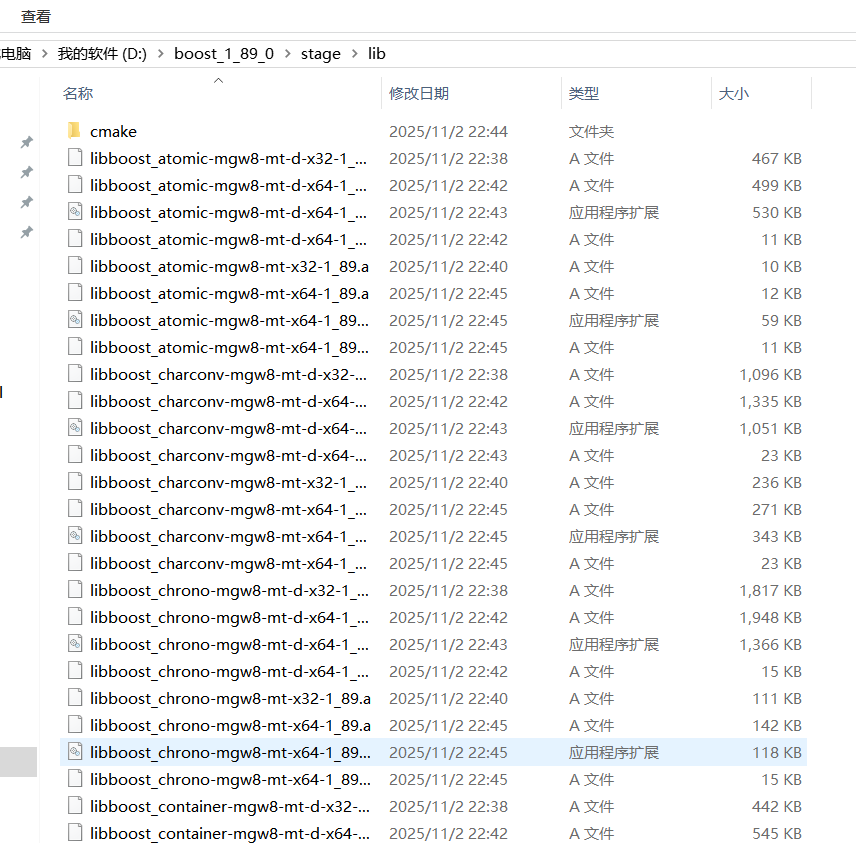
Task: Expand the chevron after 电脑 in the breadcrumb
Action: tap(45, 54)
